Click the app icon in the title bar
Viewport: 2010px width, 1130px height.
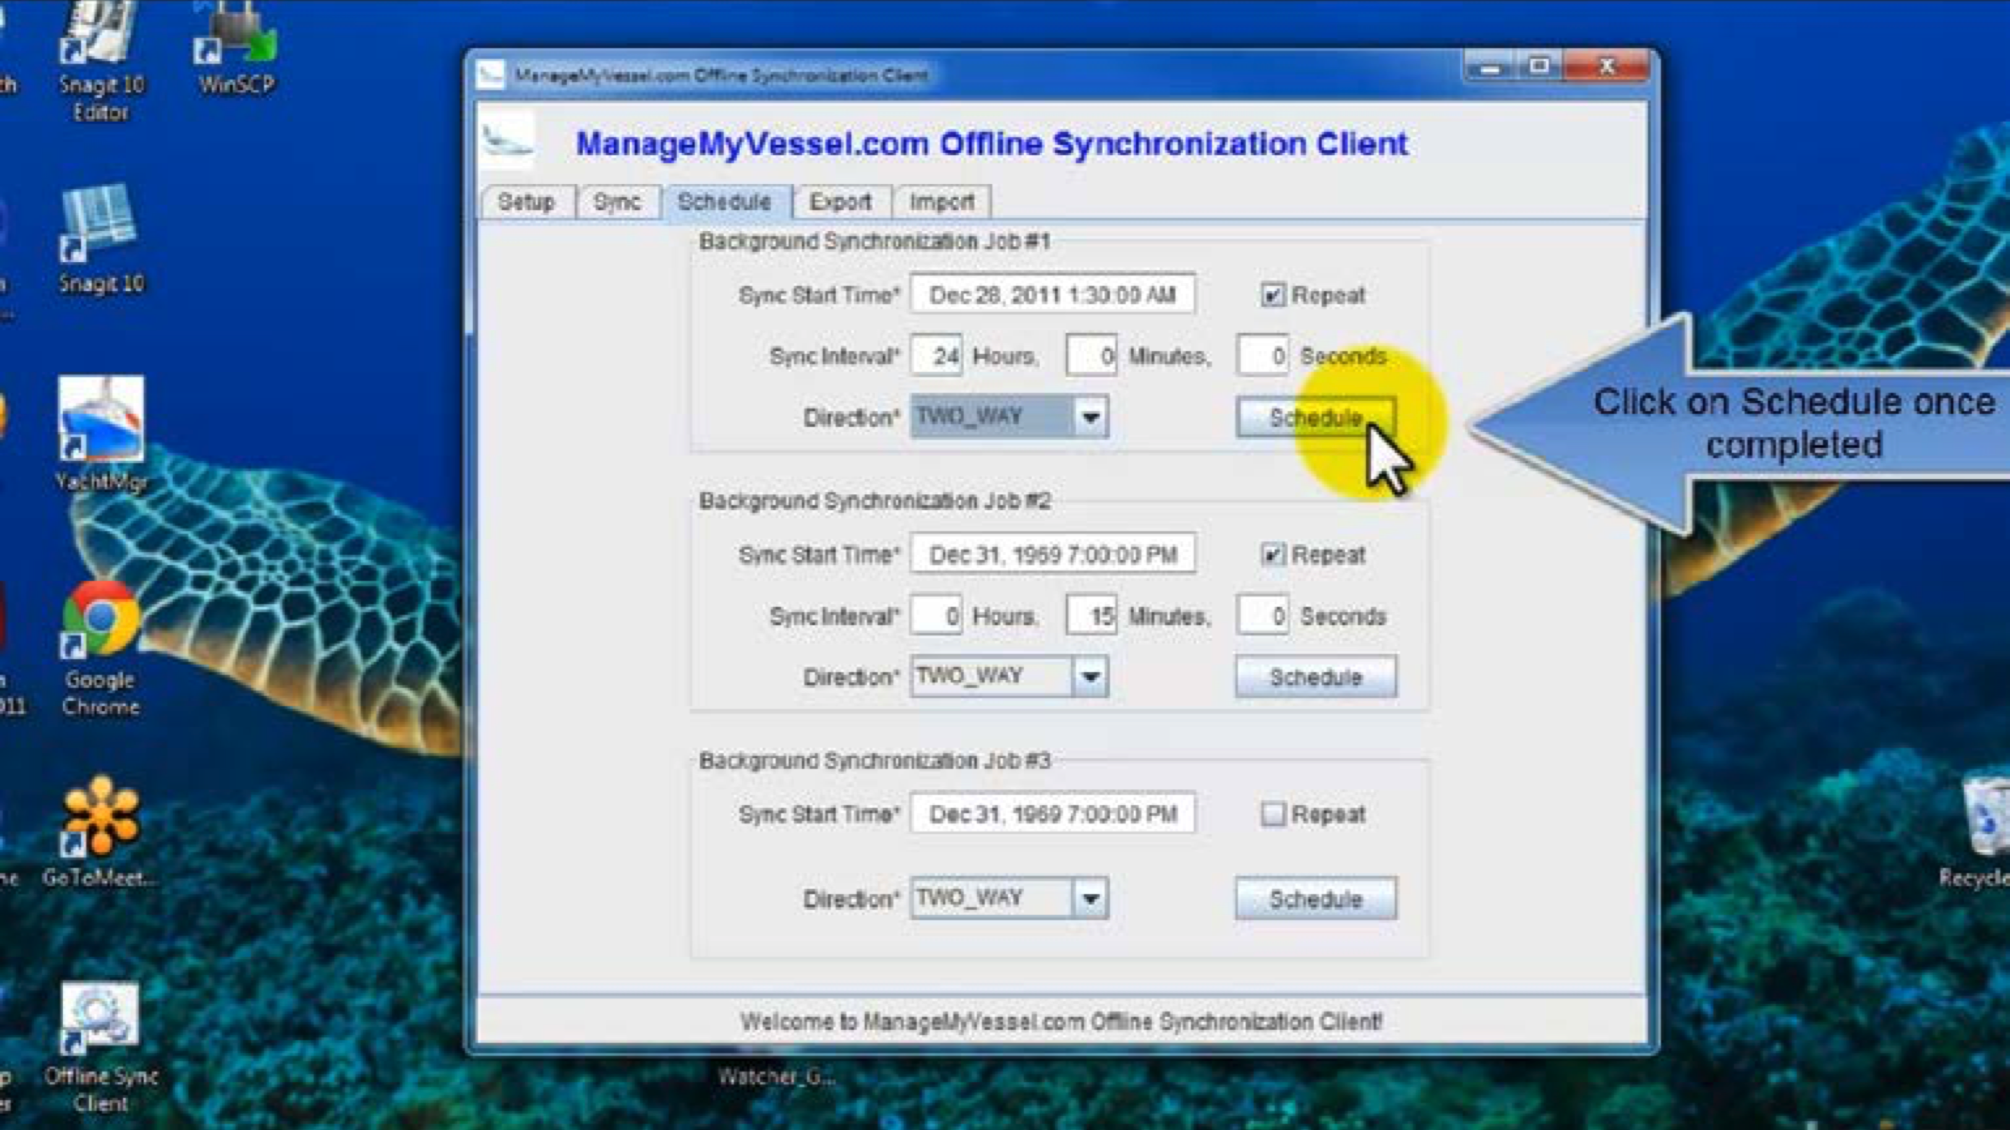coord(490,75)
